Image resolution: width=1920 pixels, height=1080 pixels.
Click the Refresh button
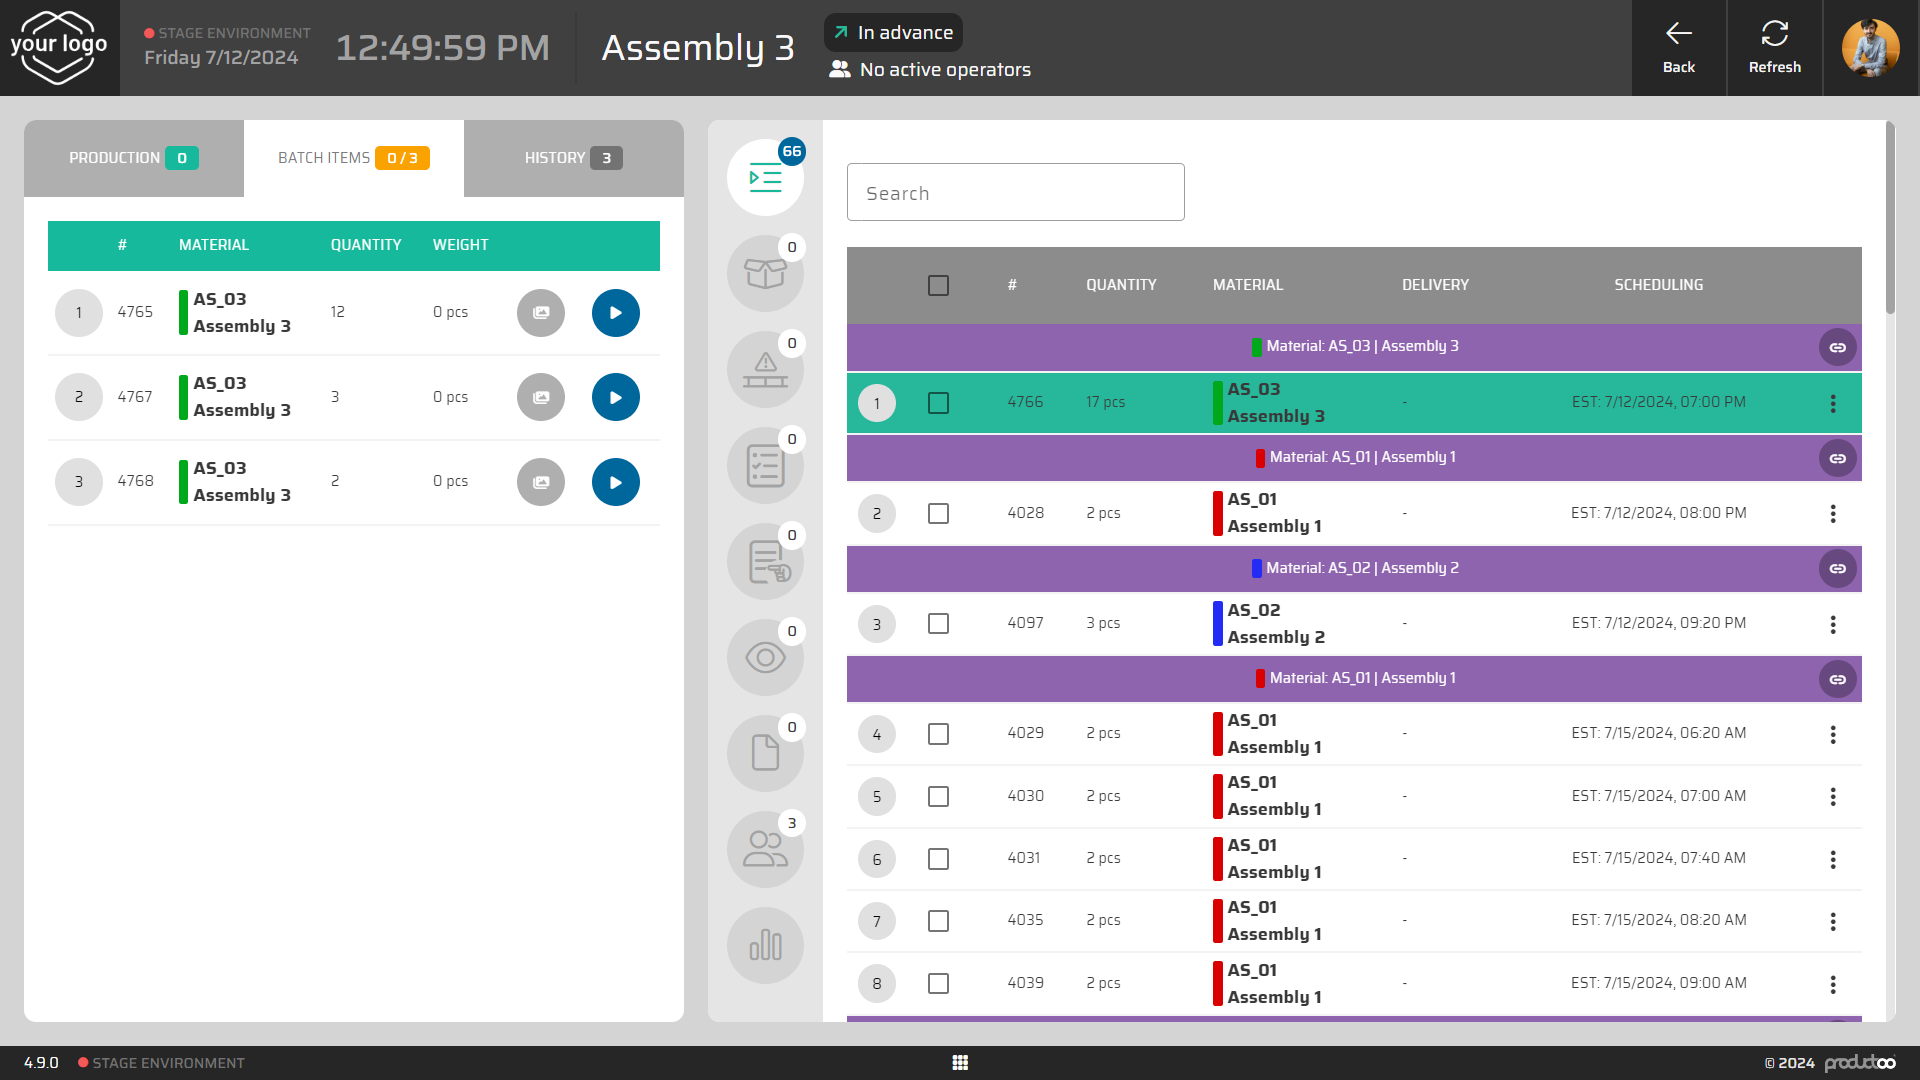click(x=1774, y=48)
